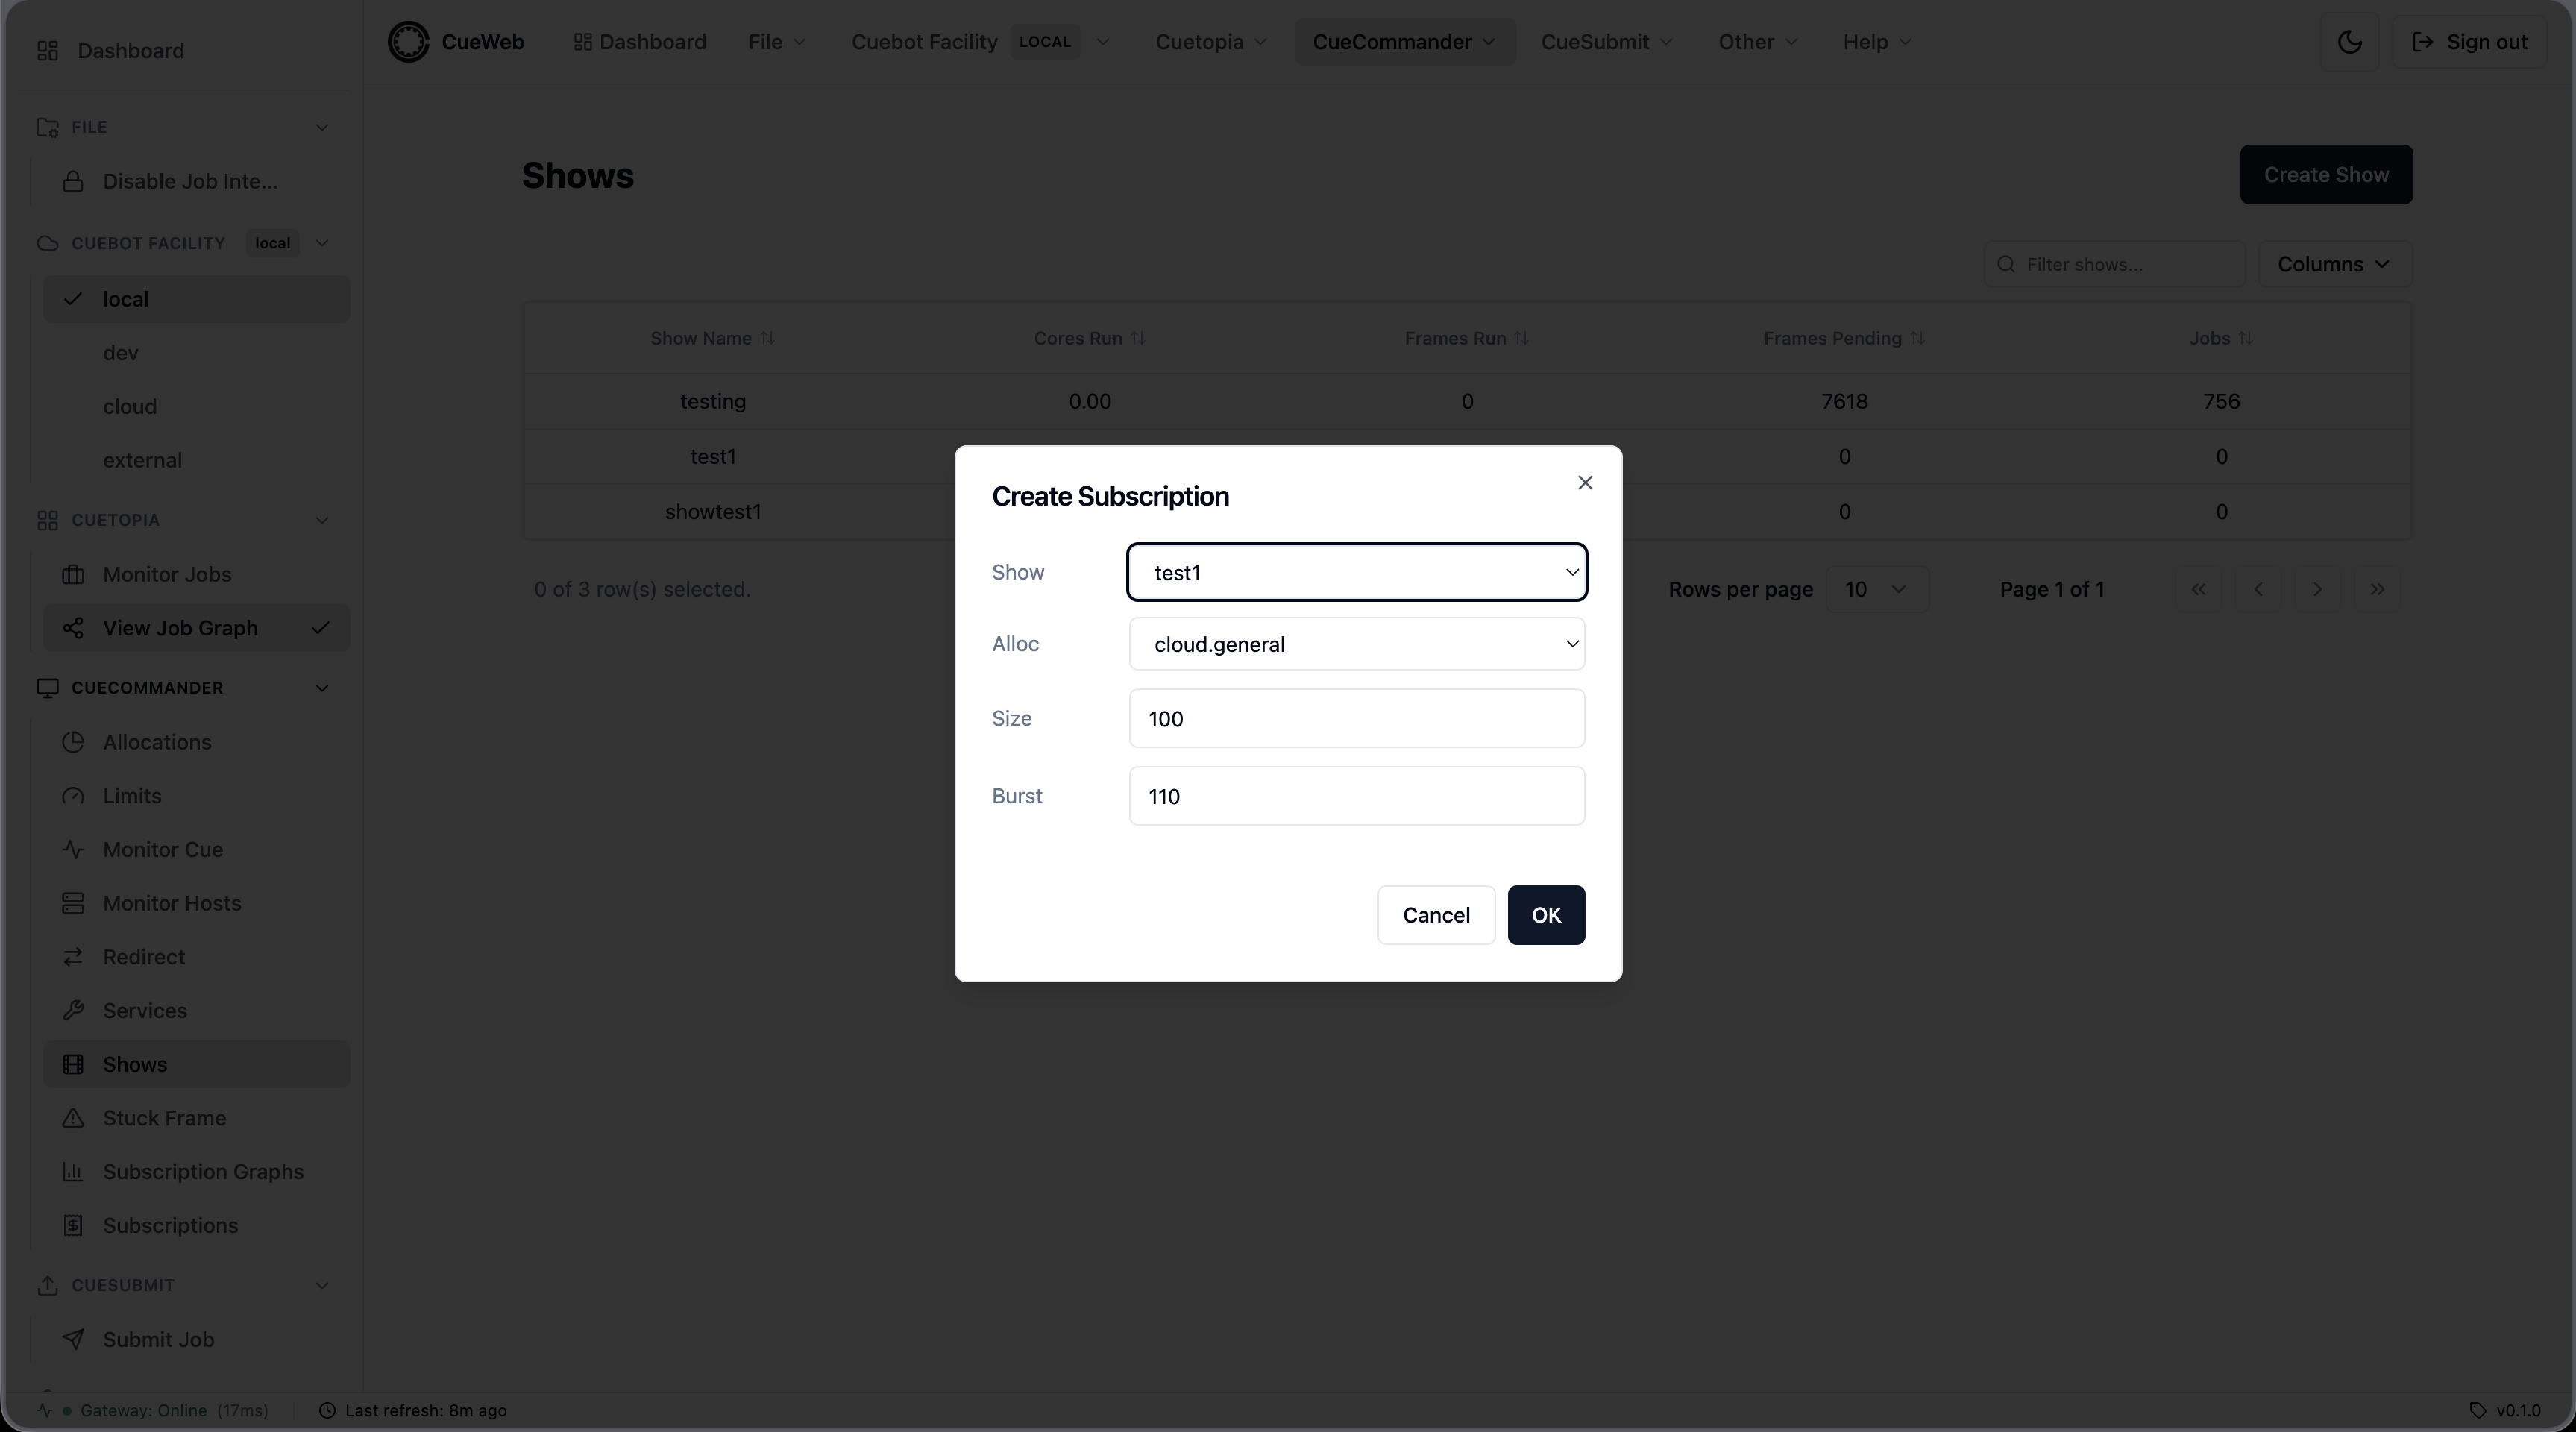Screen dimensions: 2576x1432
Task: Collapse the CUETOPIA sidebar section
Action: tap(322, 521)
